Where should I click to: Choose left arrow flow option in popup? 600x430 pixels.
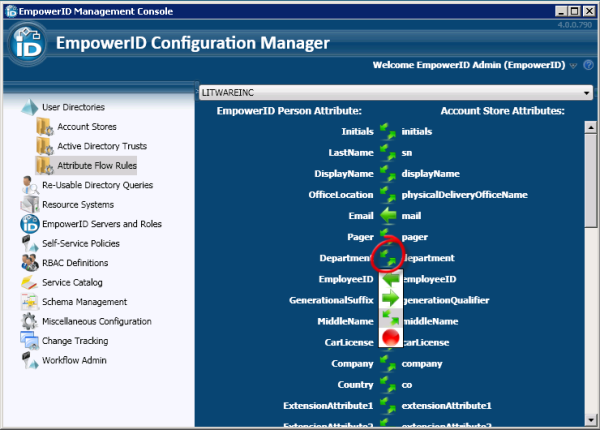pos(391,279)
